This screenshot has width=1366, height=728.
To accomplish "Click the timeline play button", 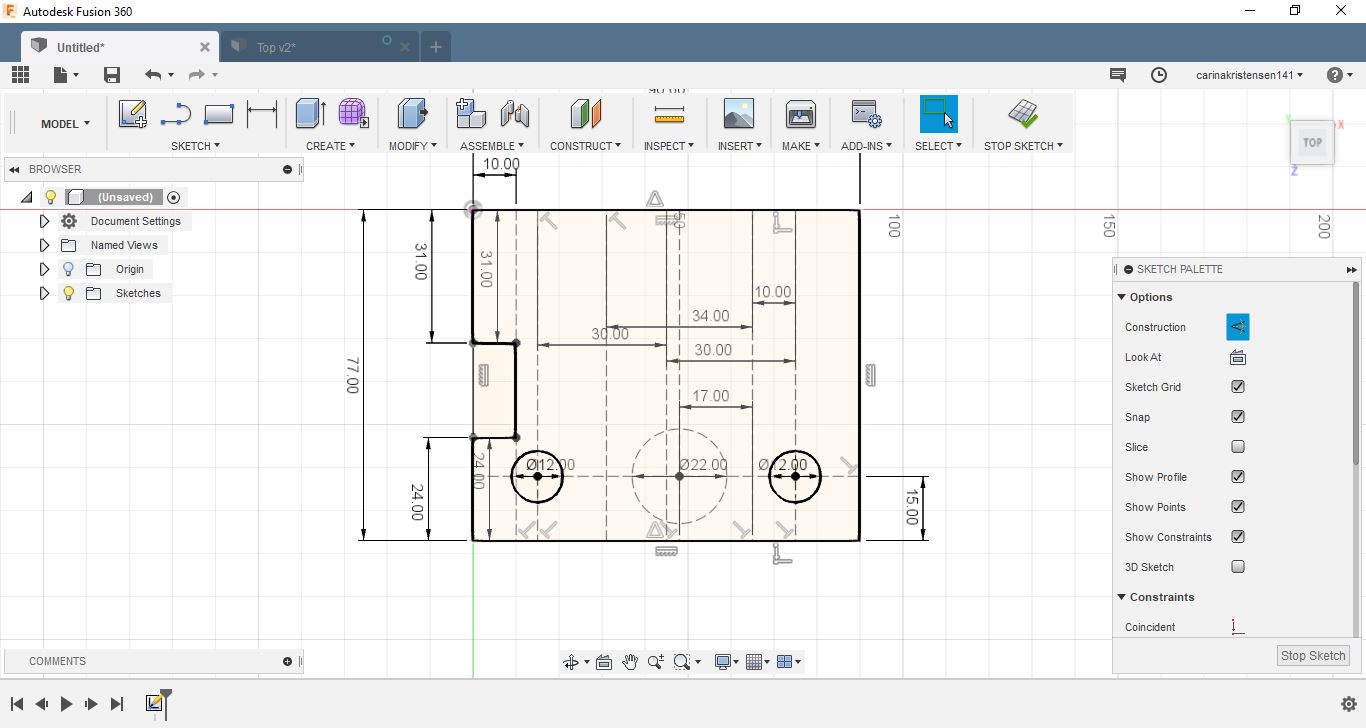I will pyautogui.click(x=66, y=704).
